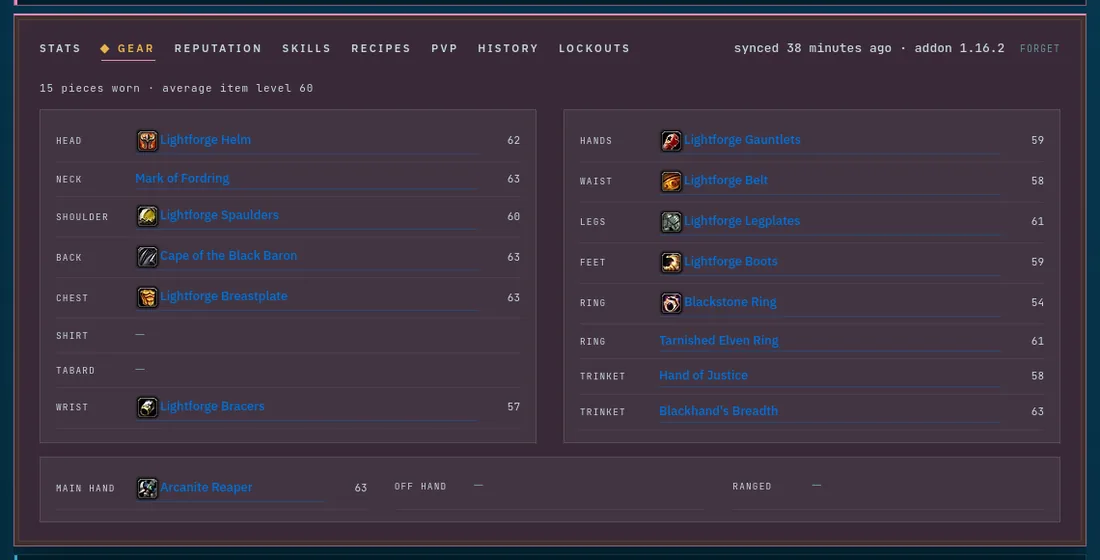Click the Lightforge Belt icon
Screen dimensions: 1100x560
tap(671, 182)
